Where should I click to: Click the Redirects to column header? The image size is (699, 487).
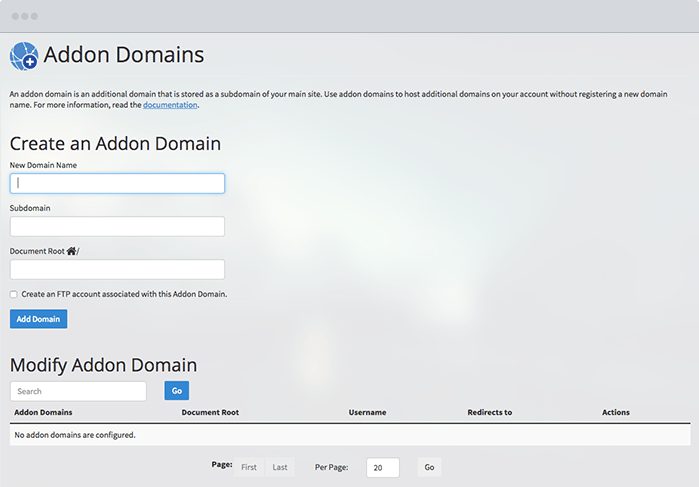489,412
